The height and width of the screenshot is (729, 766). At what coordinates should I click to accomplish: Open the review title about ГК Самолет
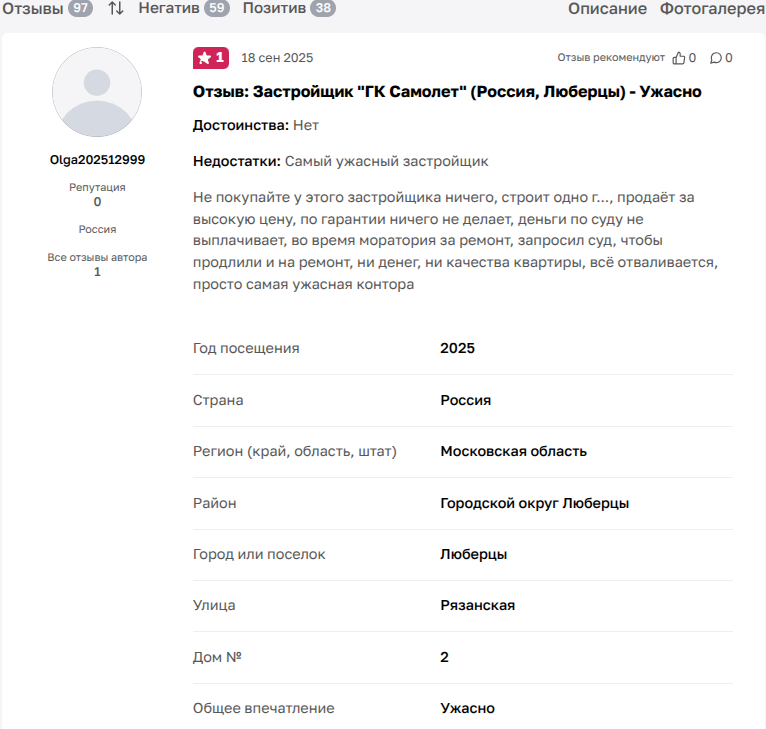tap(447, 91)
